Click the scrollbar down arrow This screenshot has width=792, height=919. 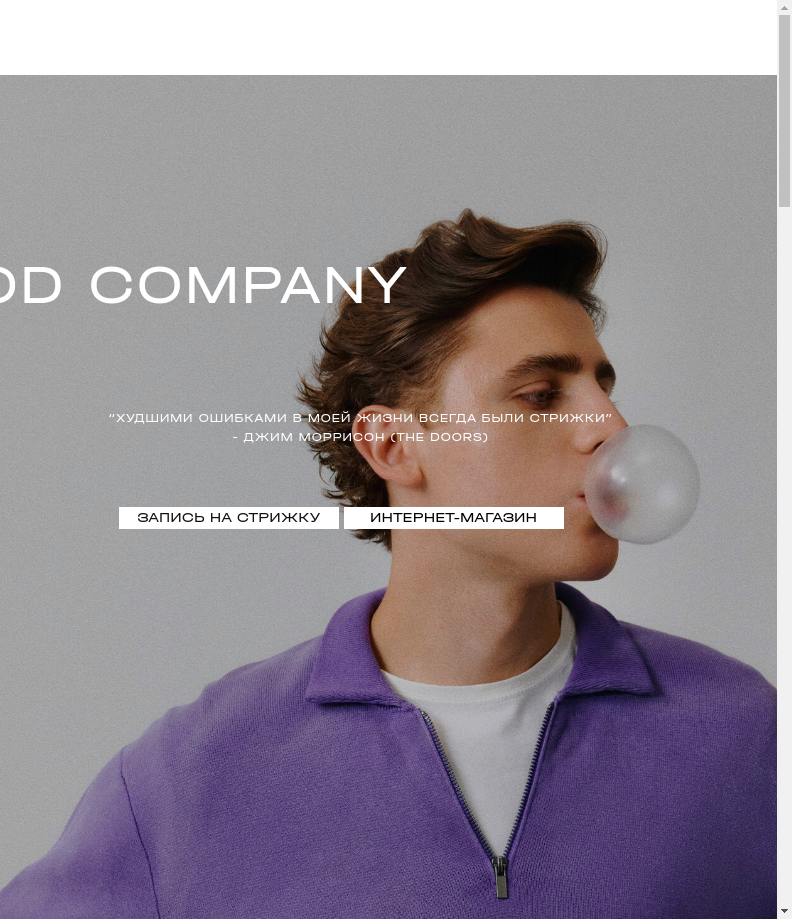click(784, 912)
